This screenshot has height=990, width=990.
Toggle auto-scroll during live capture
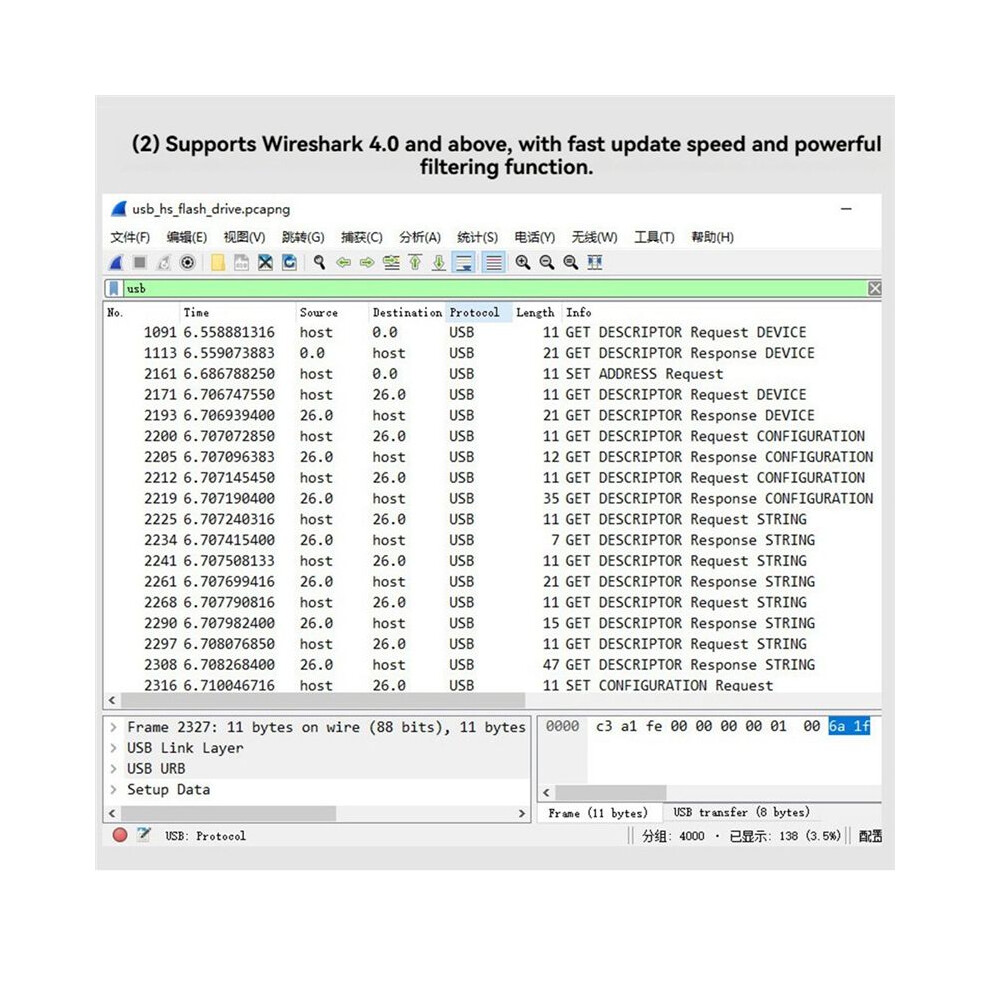(464, 263)
